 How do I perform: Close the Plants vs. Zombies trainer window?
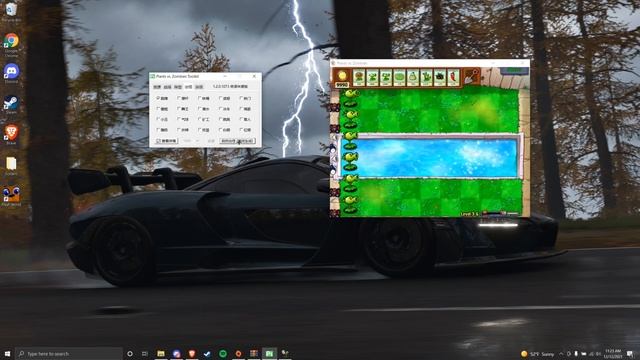pyautogui.click(x=254, y=76)
